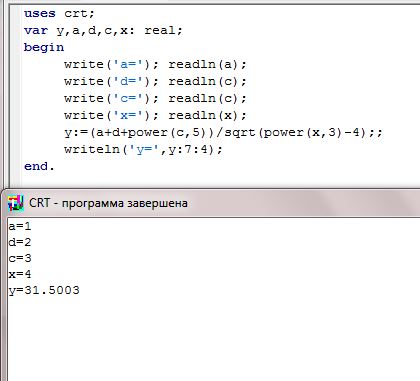Click the CRT window icon

[16, 203]
